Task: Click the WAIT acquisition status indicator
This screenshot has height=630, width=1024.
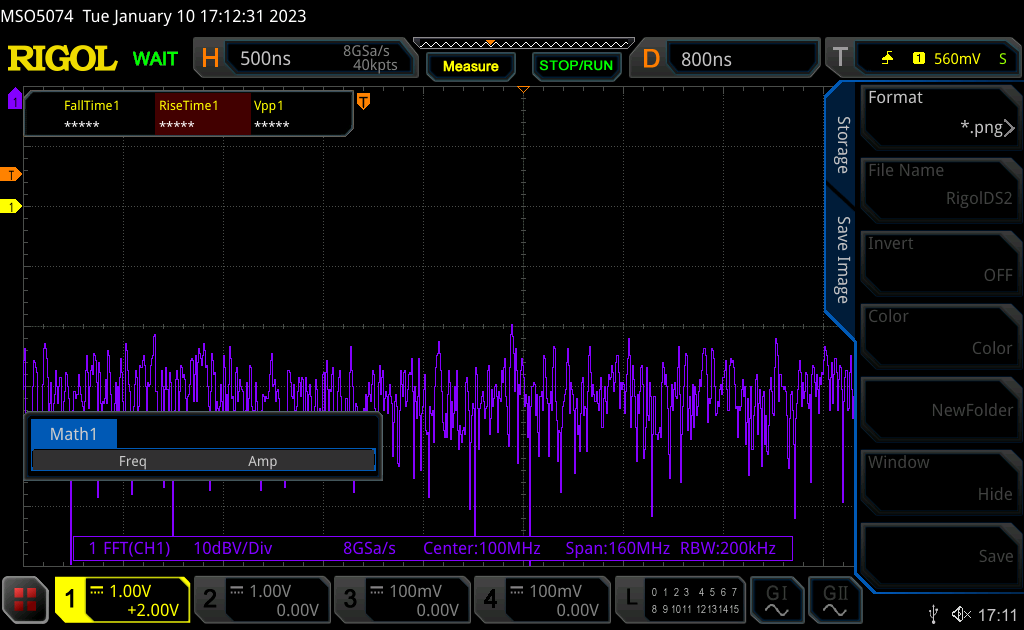Action: [x=155, y=59]
